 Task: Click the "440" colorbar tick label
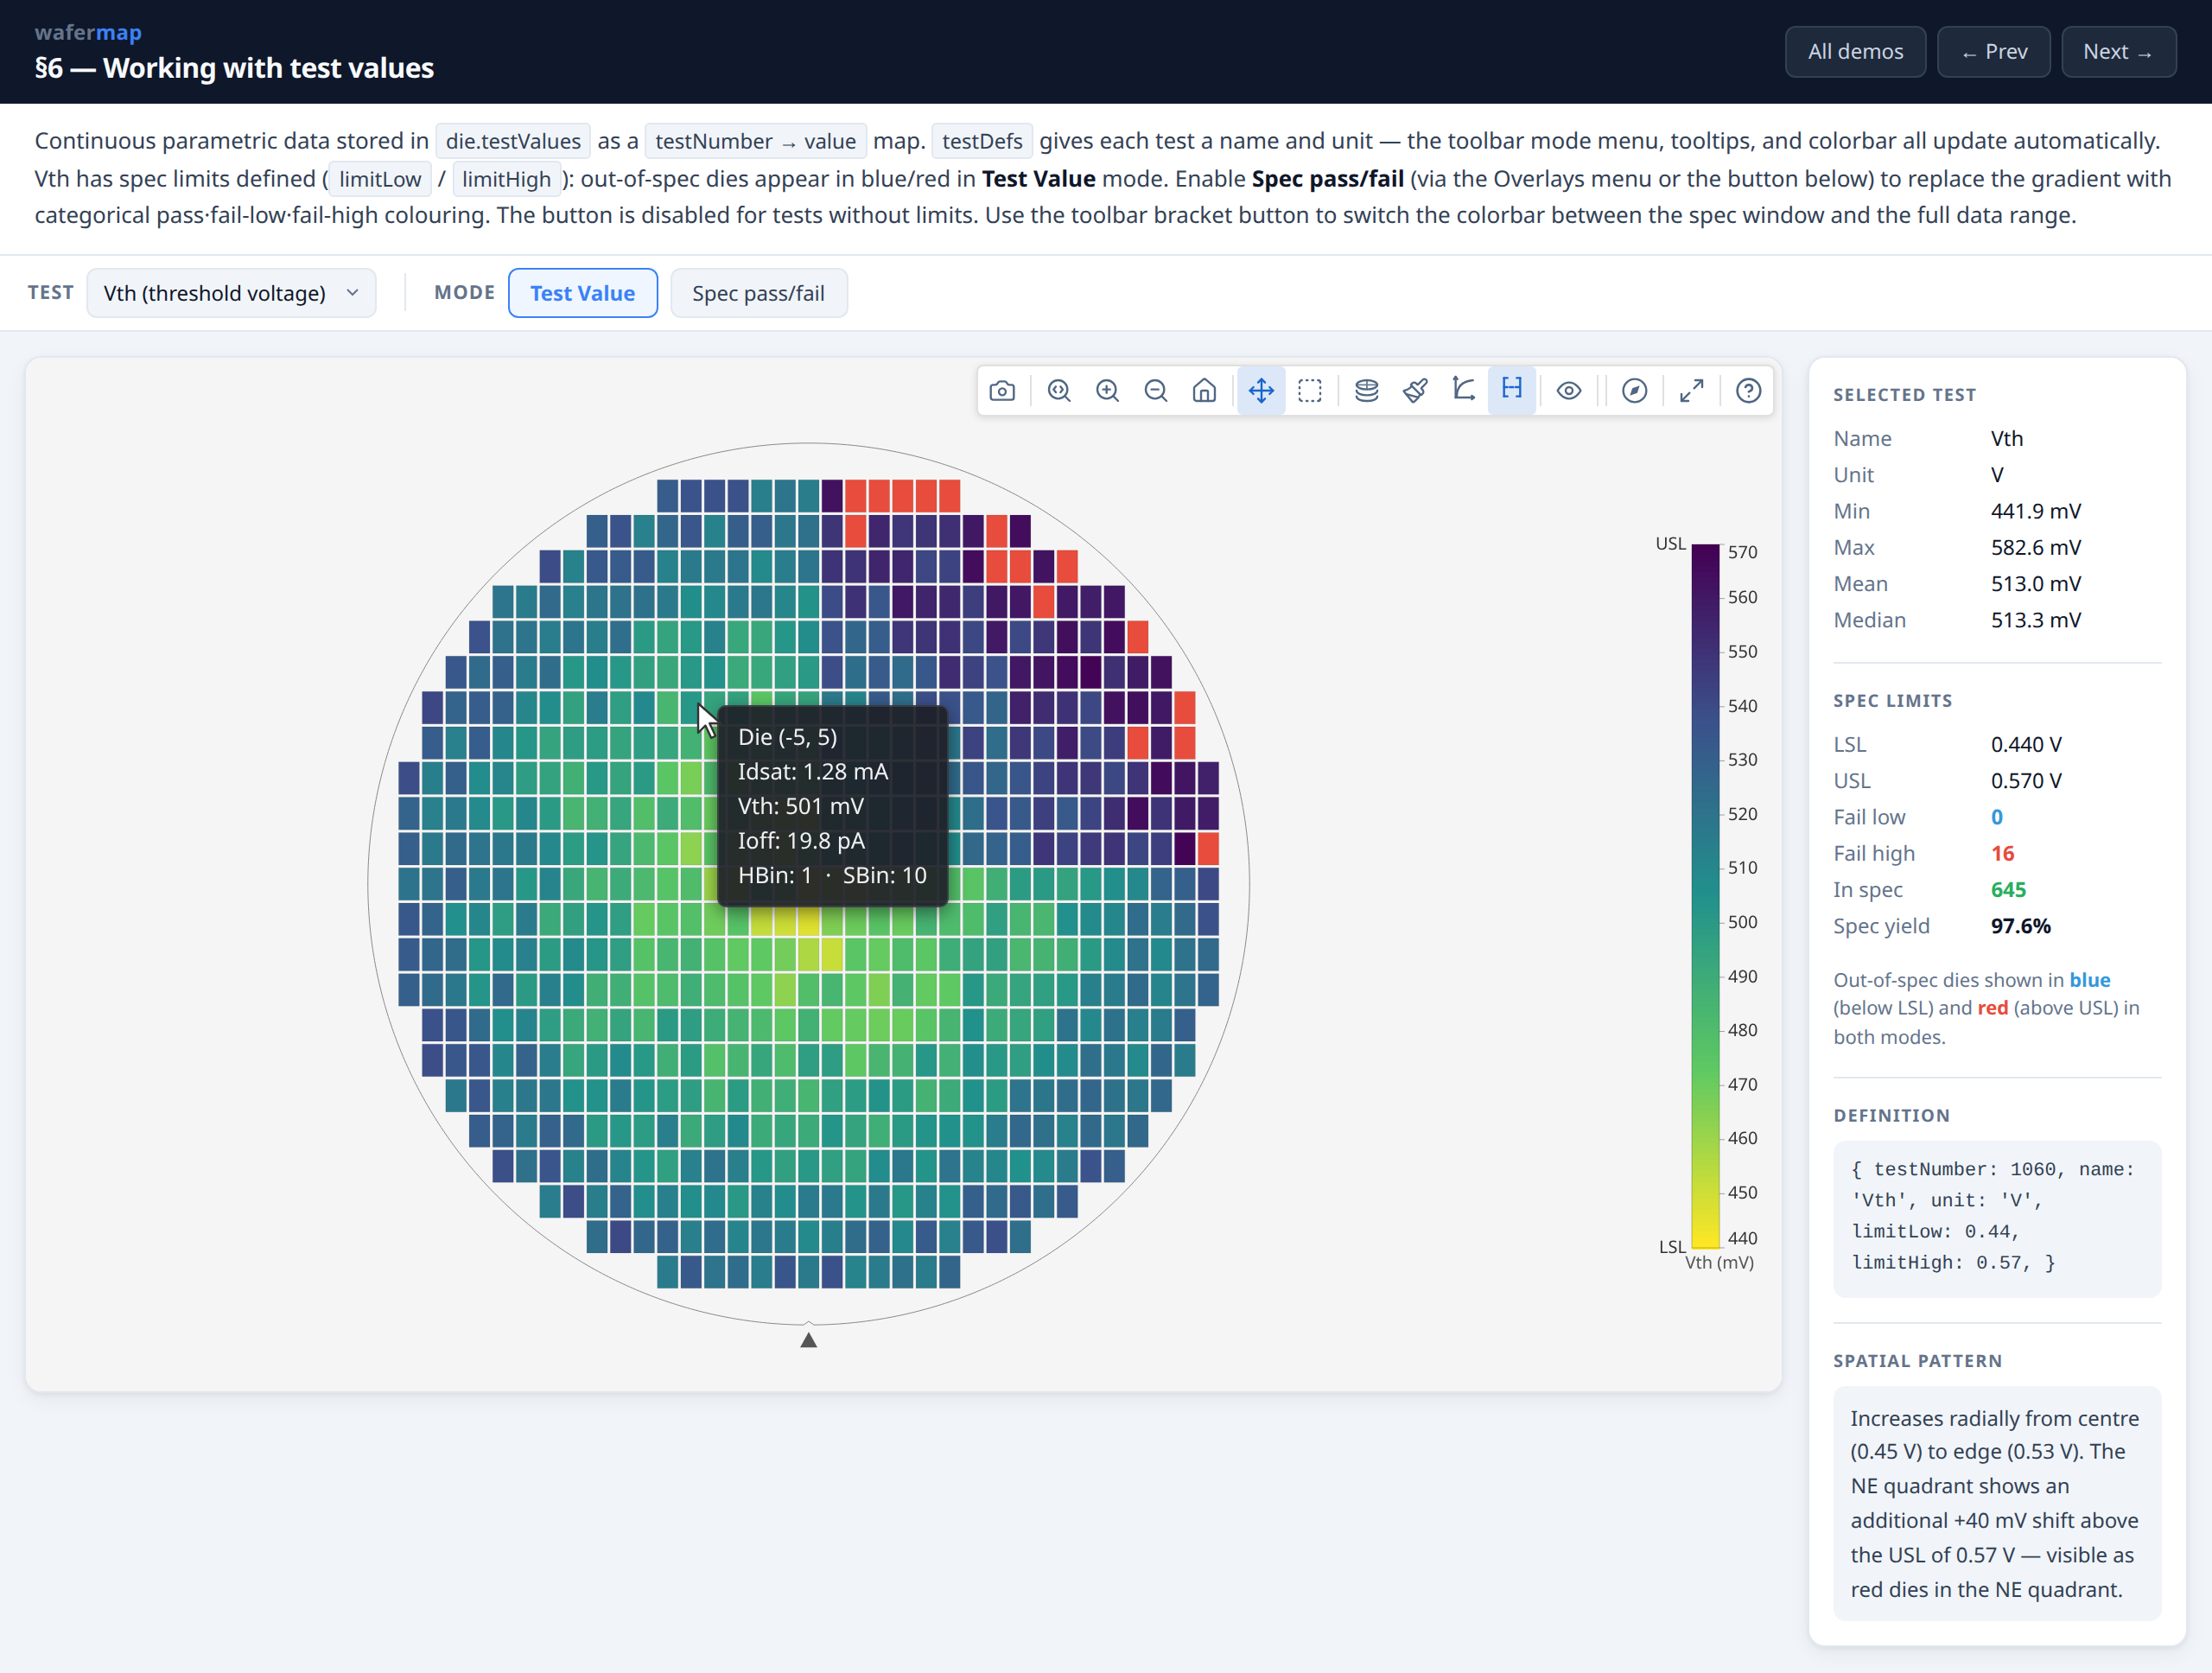pos(1742,1238)
